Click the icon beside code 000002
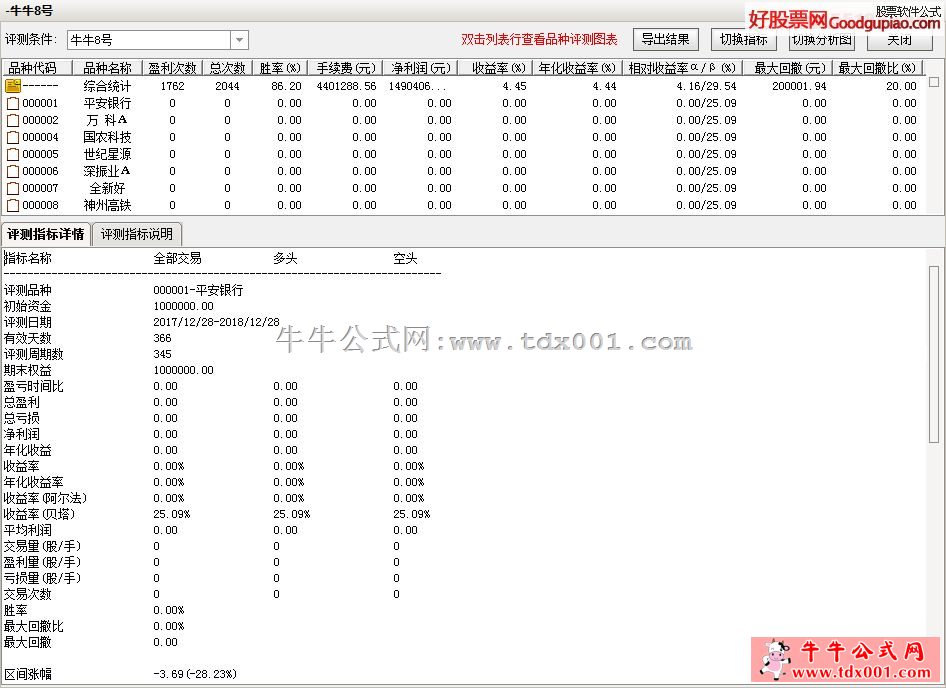Viewport: 946px width, 688px height. coord(13,120)
